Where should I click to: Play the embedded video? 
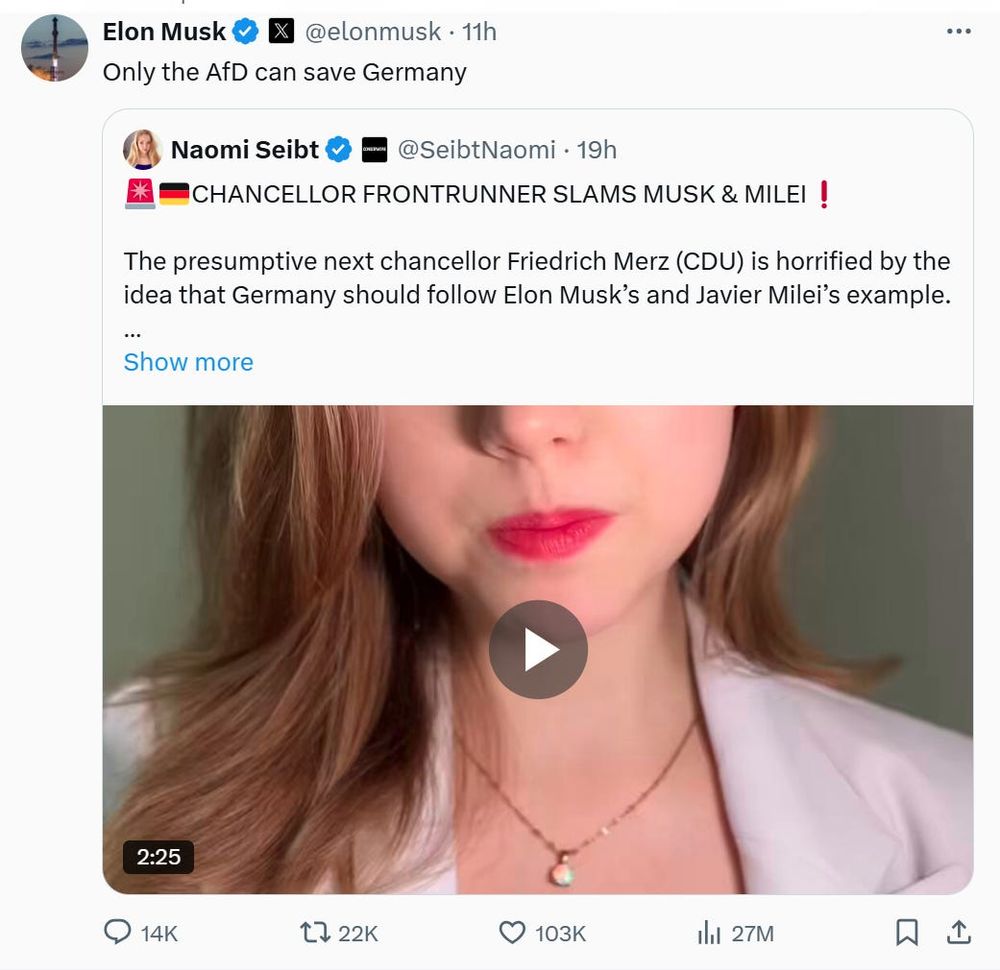click(x=538, y=649)
